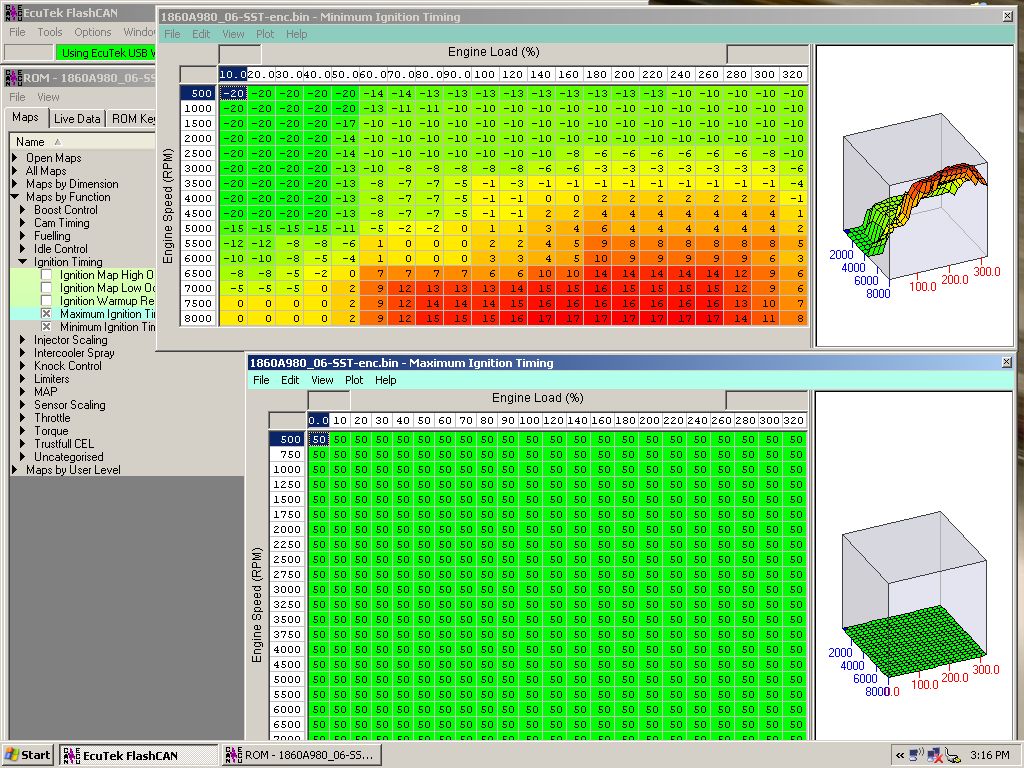Tick the Ignition Warmup Retard checkbox
Screen dimensions: 1024x768
46,300
